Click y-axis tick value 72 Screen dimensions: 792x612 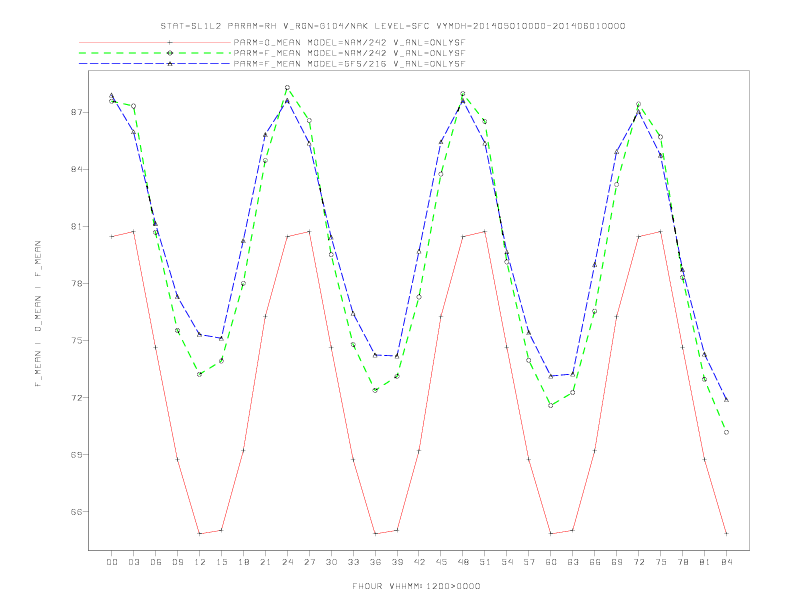76,397
